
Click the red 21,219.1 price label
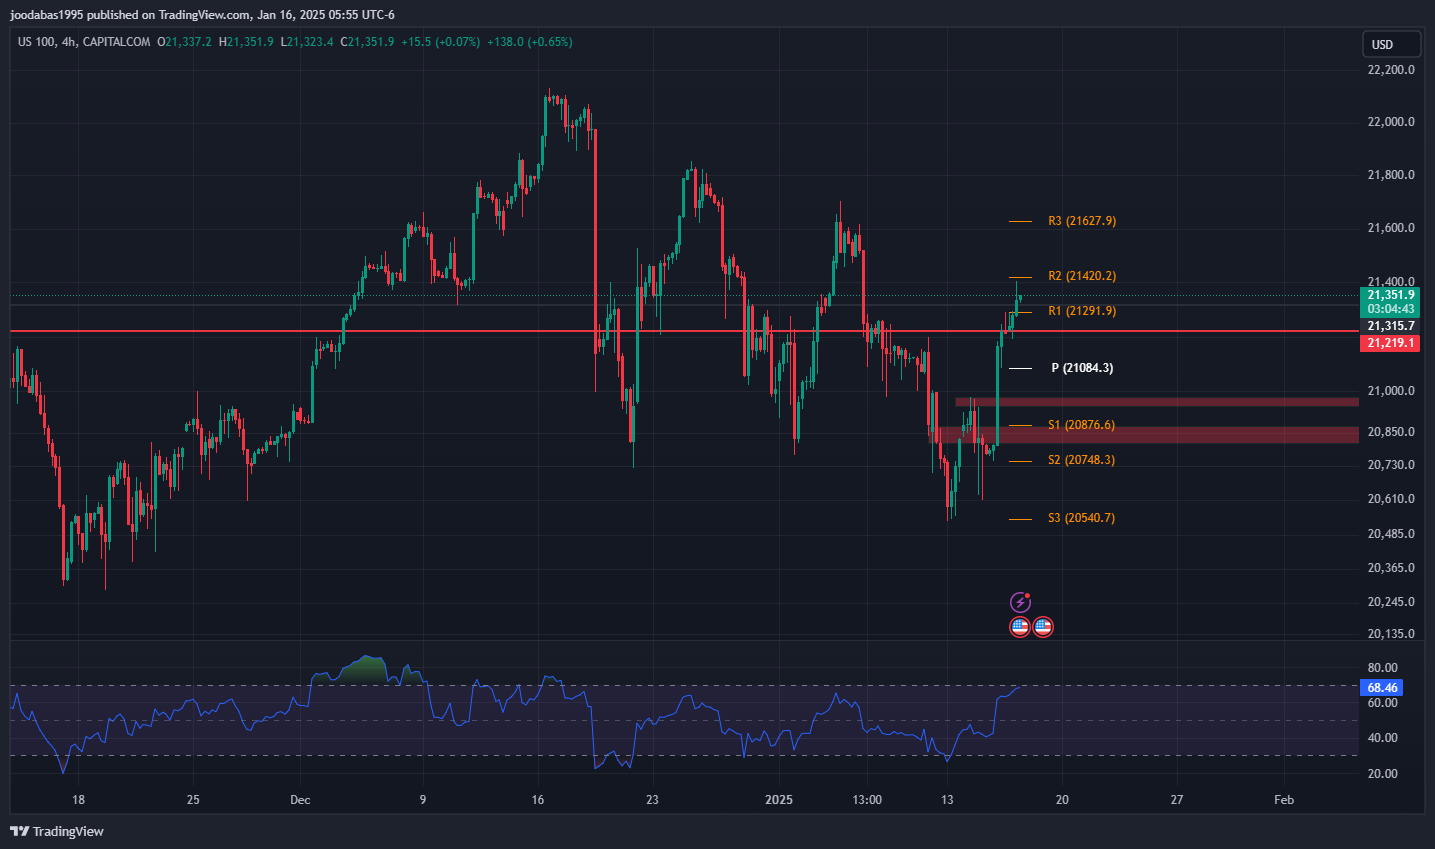(x=1390, y=343)
